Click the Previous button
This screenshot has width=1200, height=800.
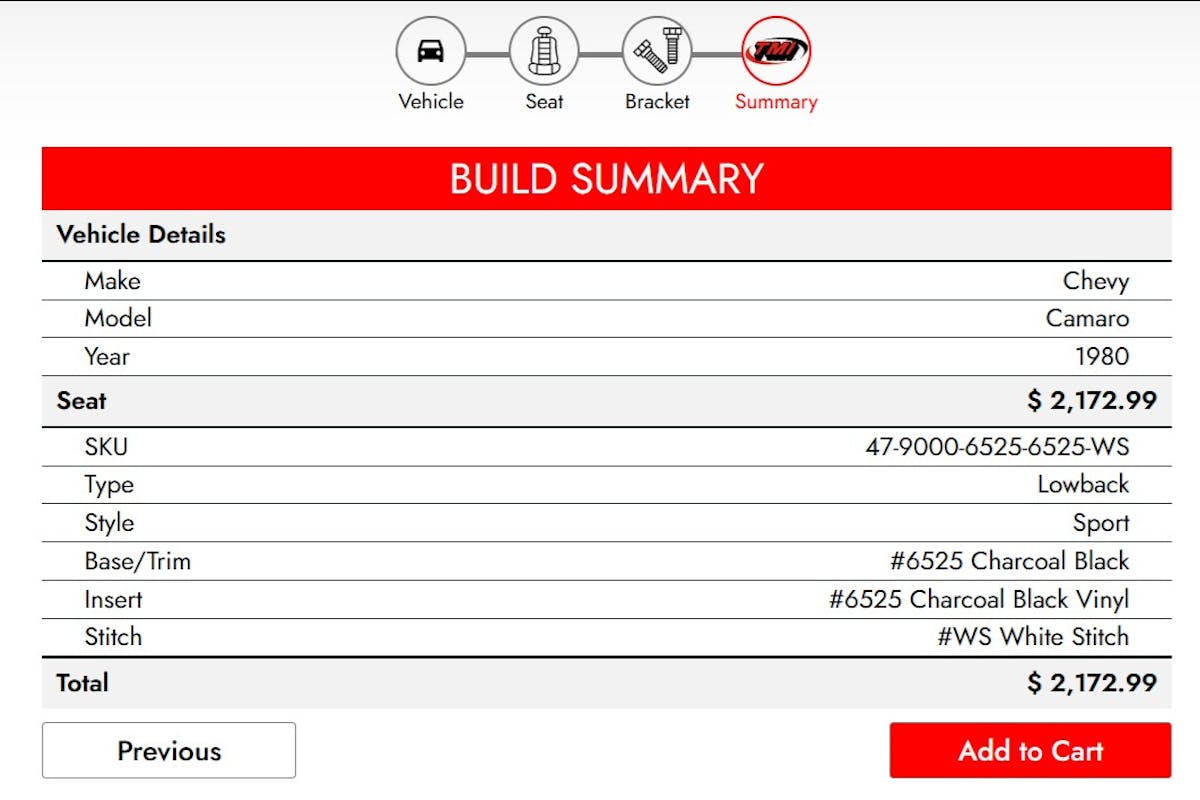[x=168, y=750]
